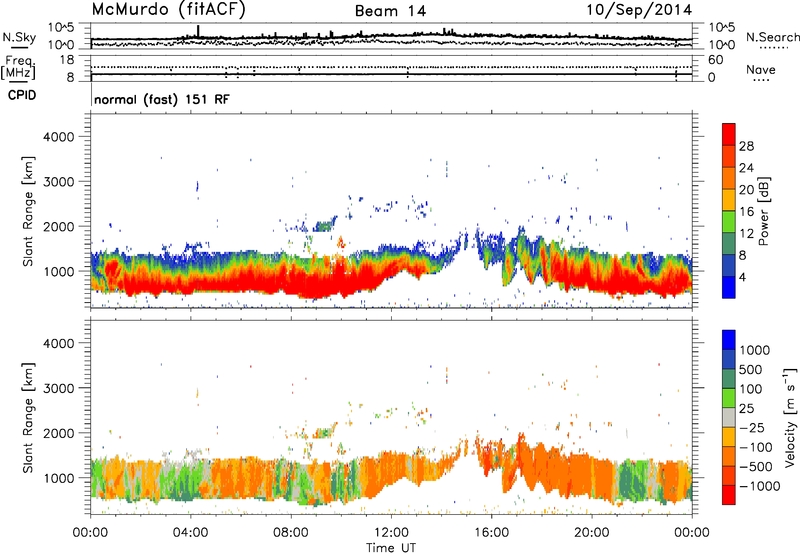The height and width of the screenshot is (554, 800).
Task: Click the '60' label on Nave axis
Action: click(x=715, y=60)
